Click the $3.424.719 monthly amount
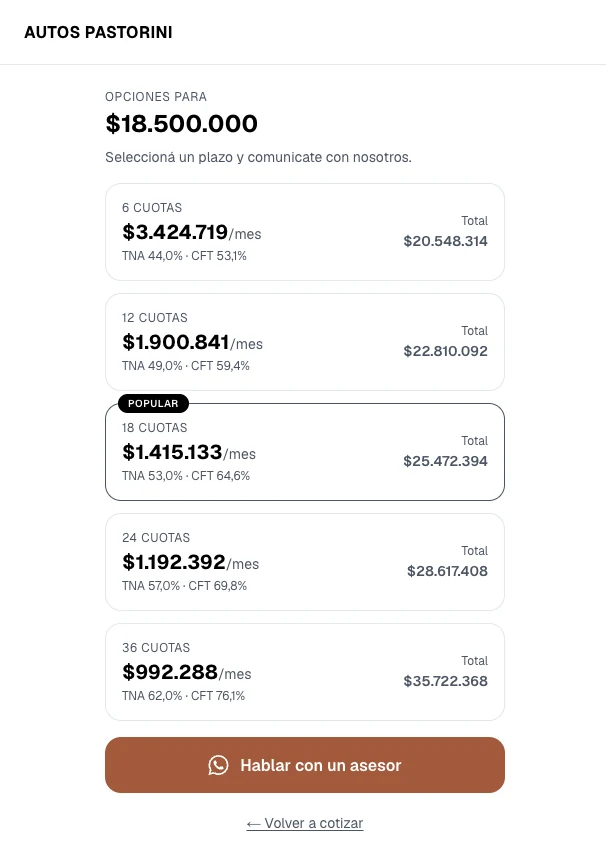606x856 pixels. pyautogui.click(x=175, y=232)
